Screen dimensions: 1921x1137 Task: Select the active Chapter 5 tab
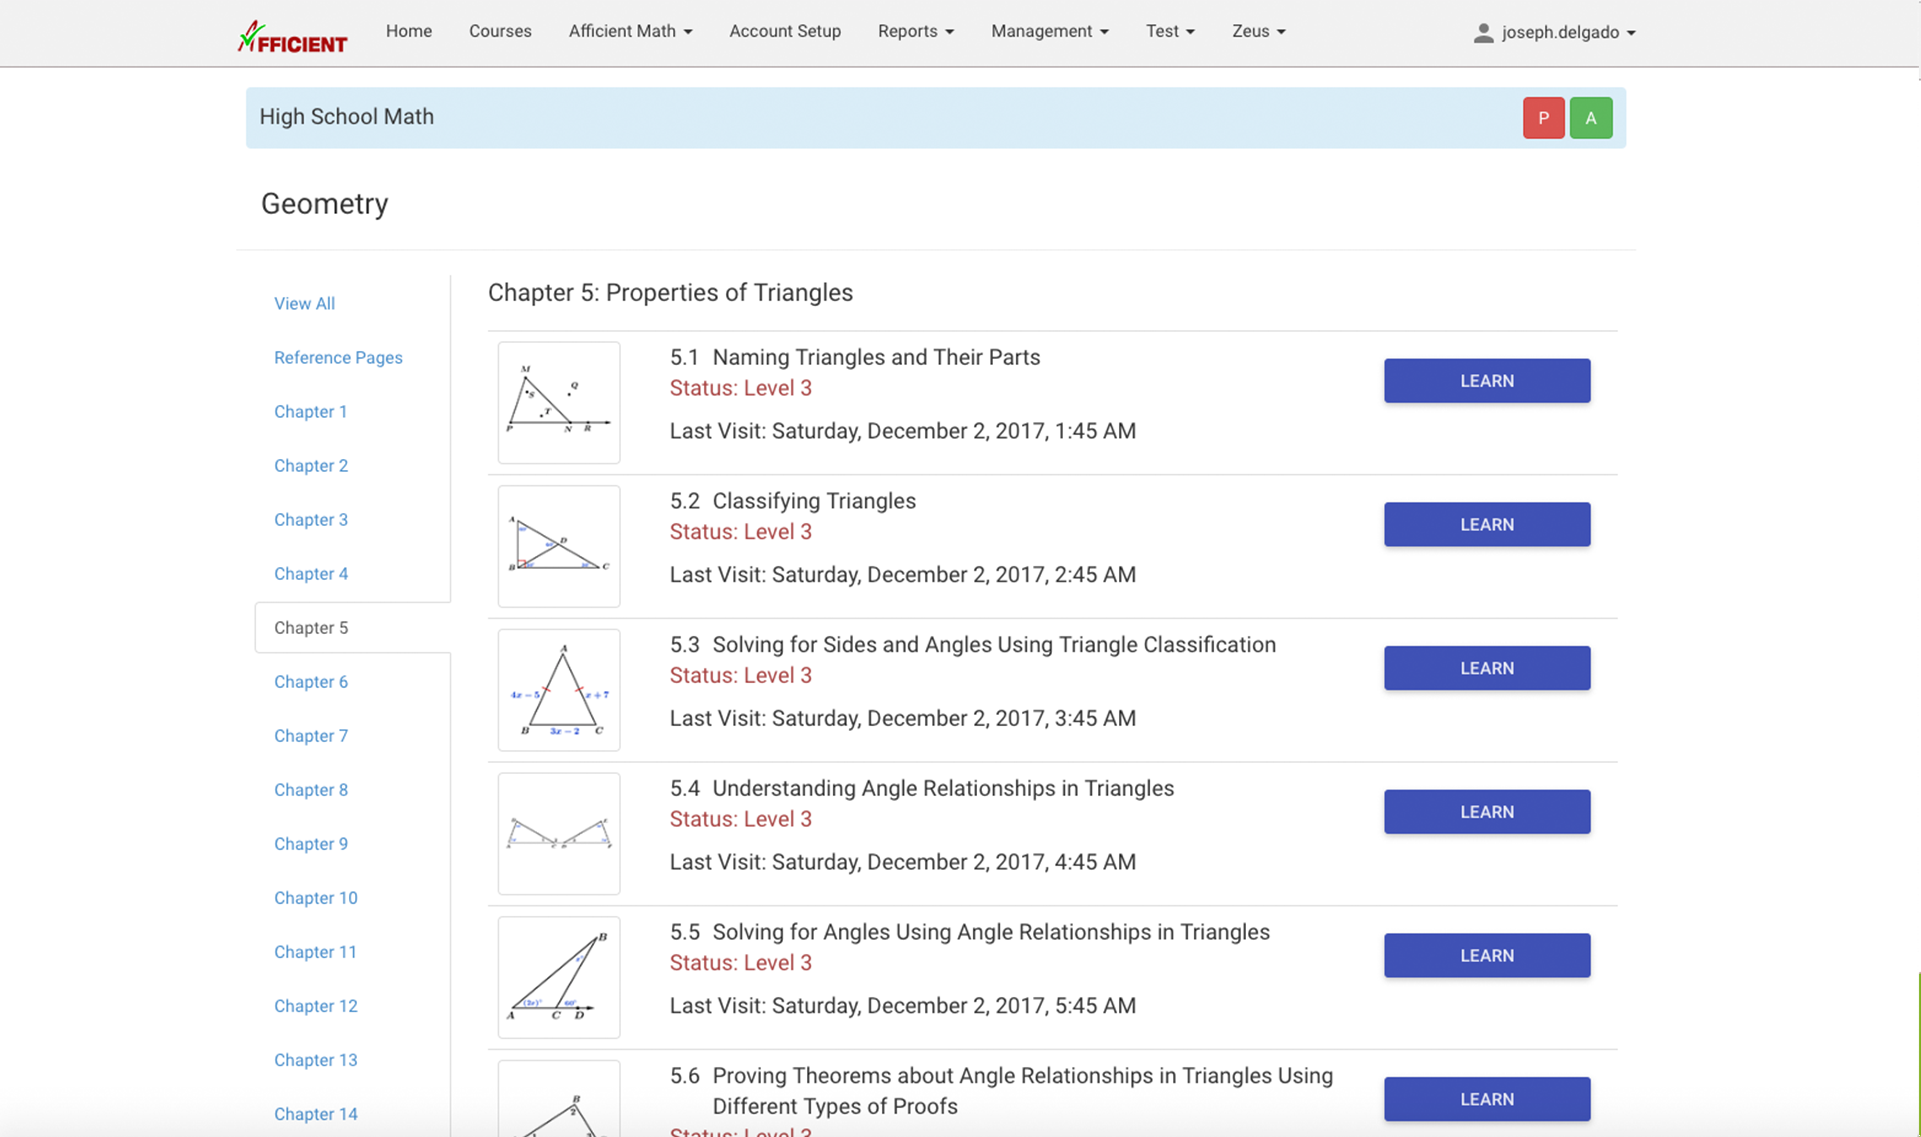pyautogui.click(x=352, y=627)
